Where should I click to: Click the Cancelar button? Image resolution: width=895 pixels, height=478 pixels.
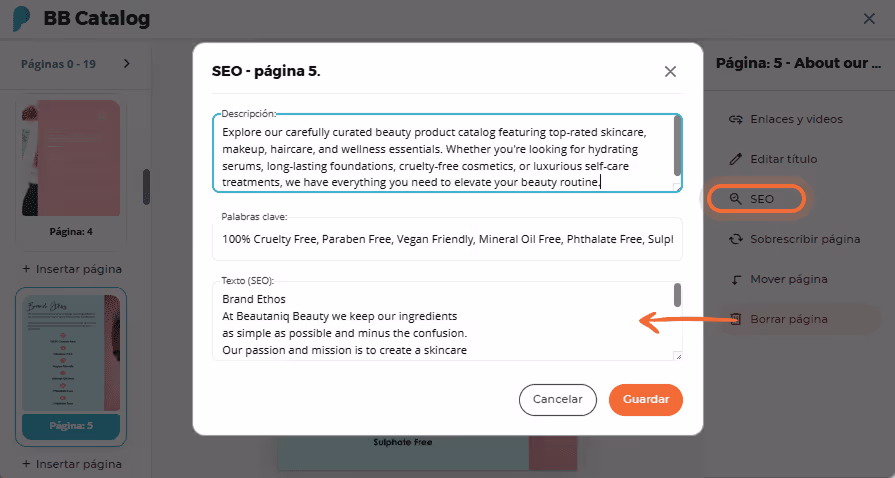click(558, 400)
